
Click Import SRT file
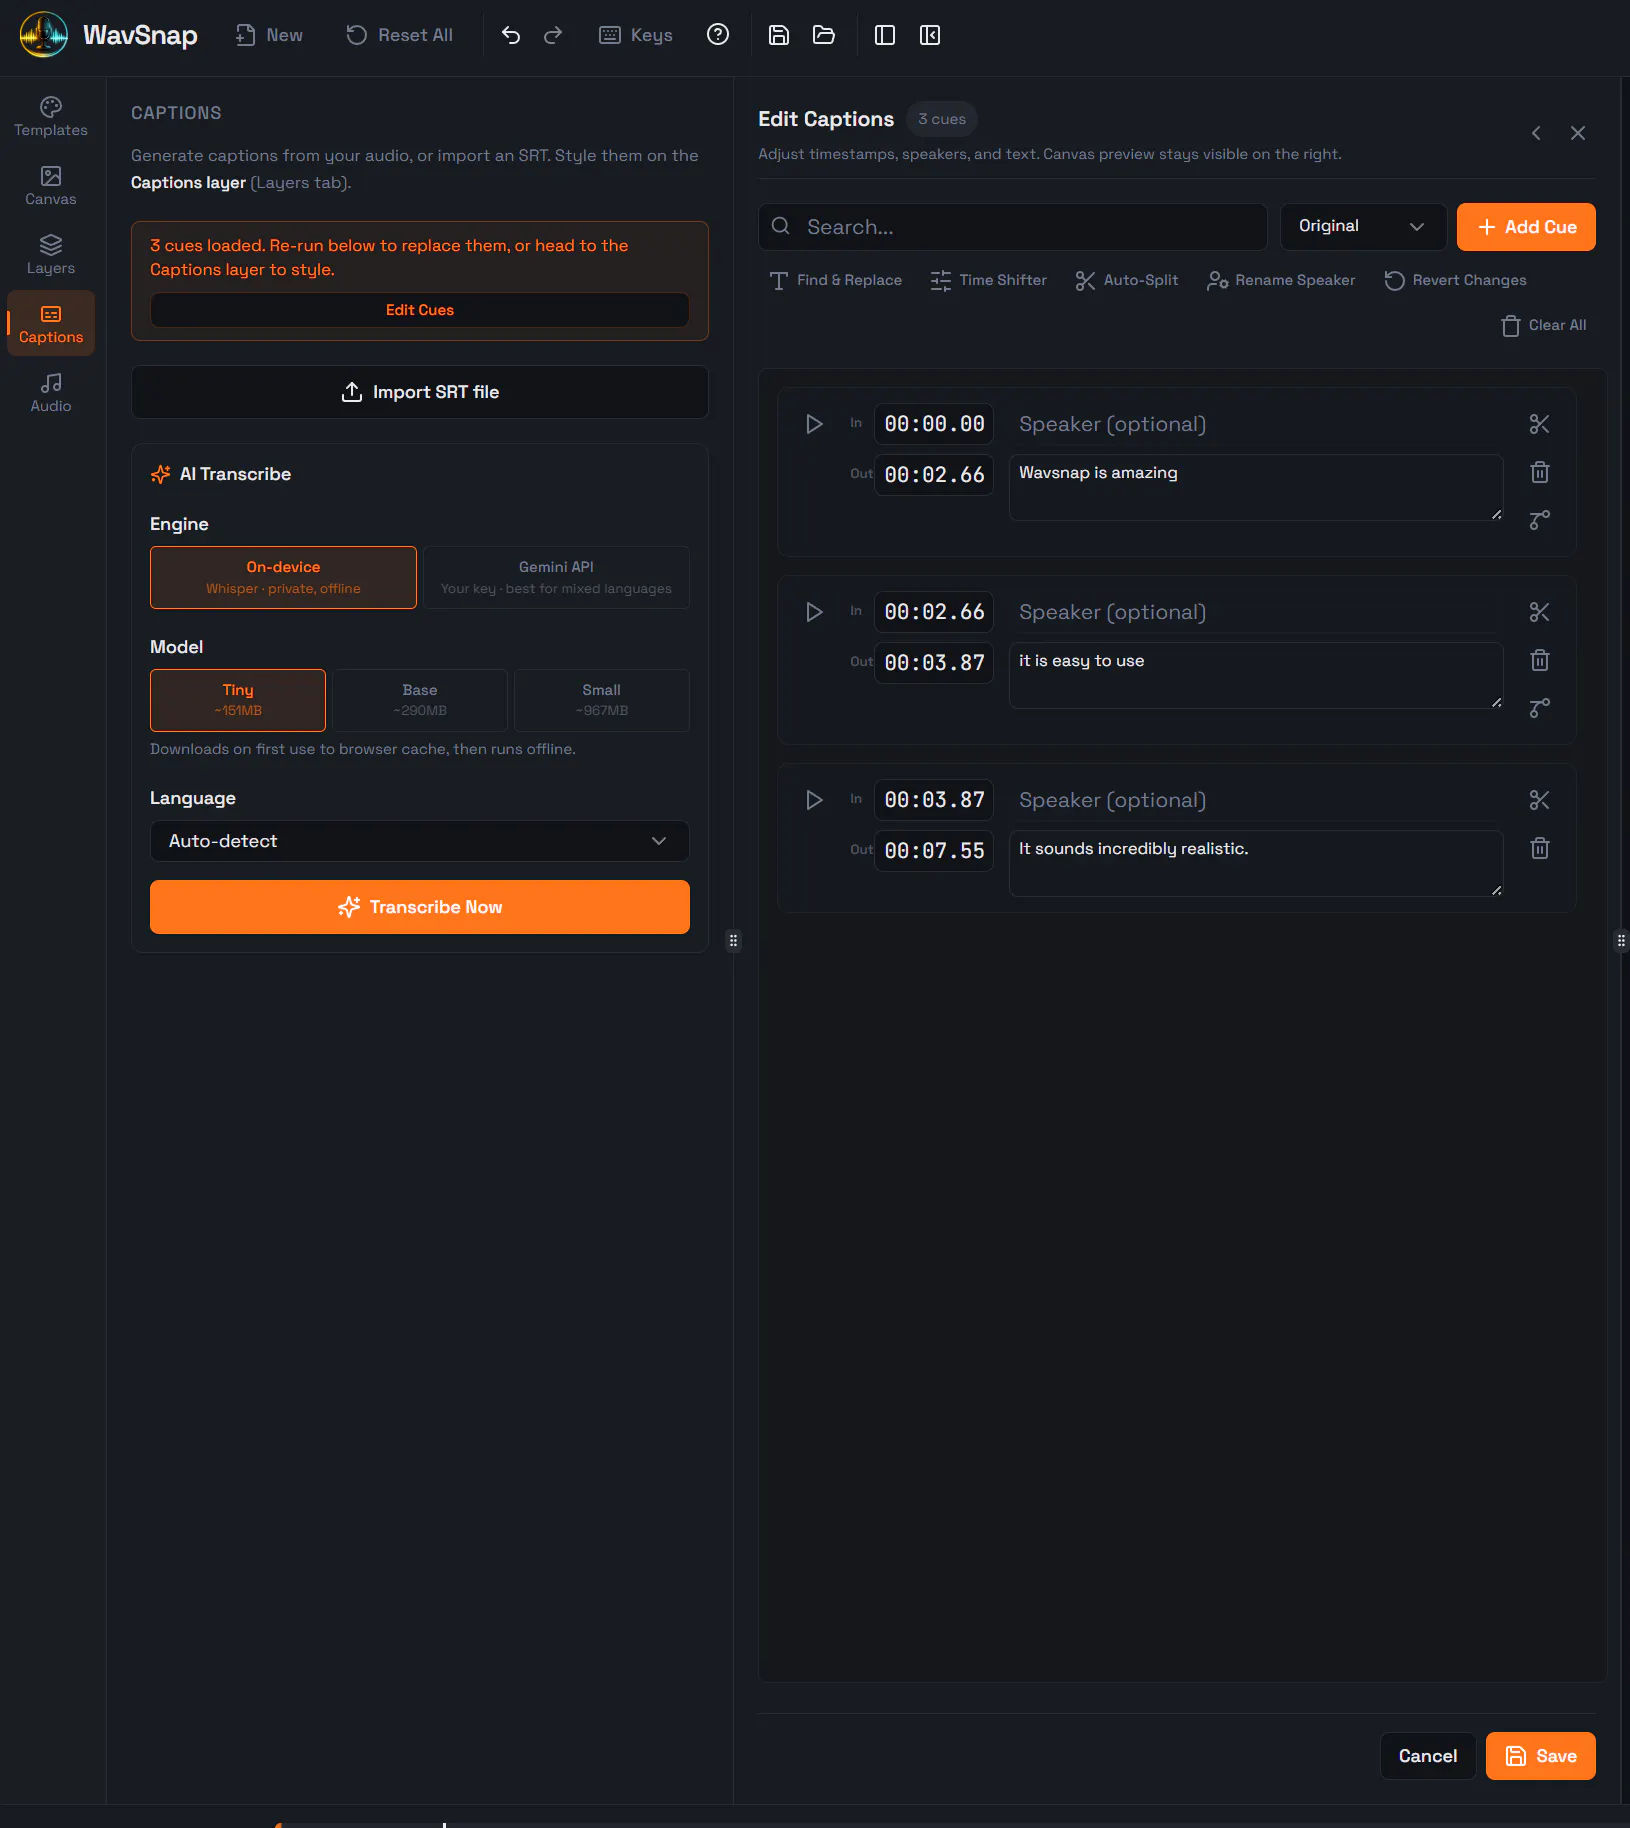(420, 392)
